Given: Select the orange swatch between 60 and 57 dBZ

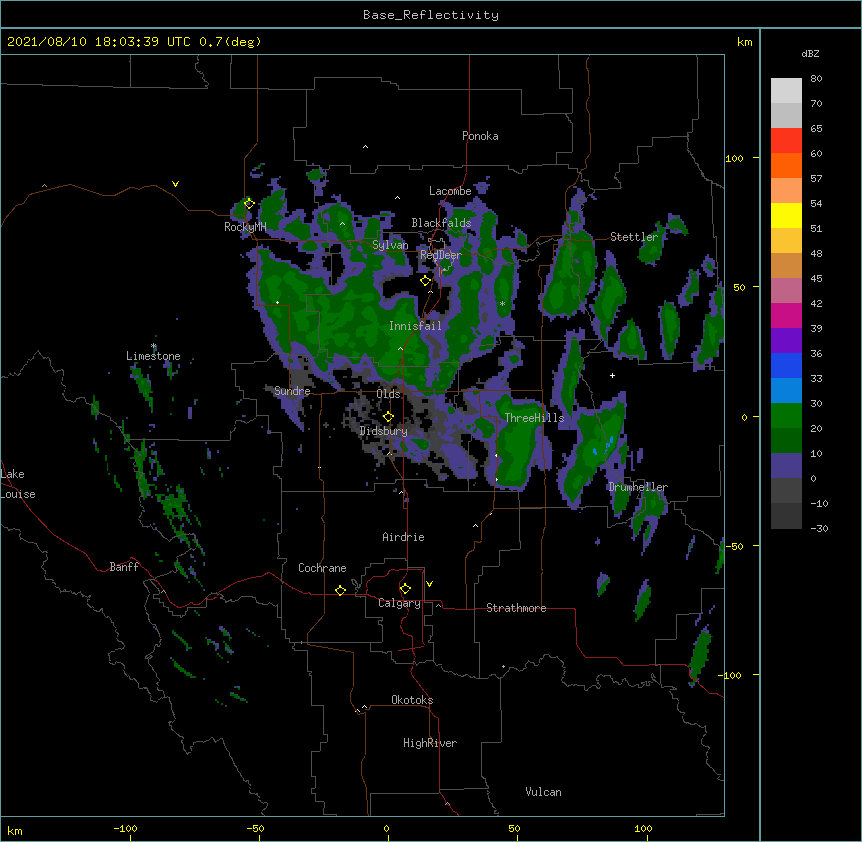Looking at the screenshot, I should 786,165.
